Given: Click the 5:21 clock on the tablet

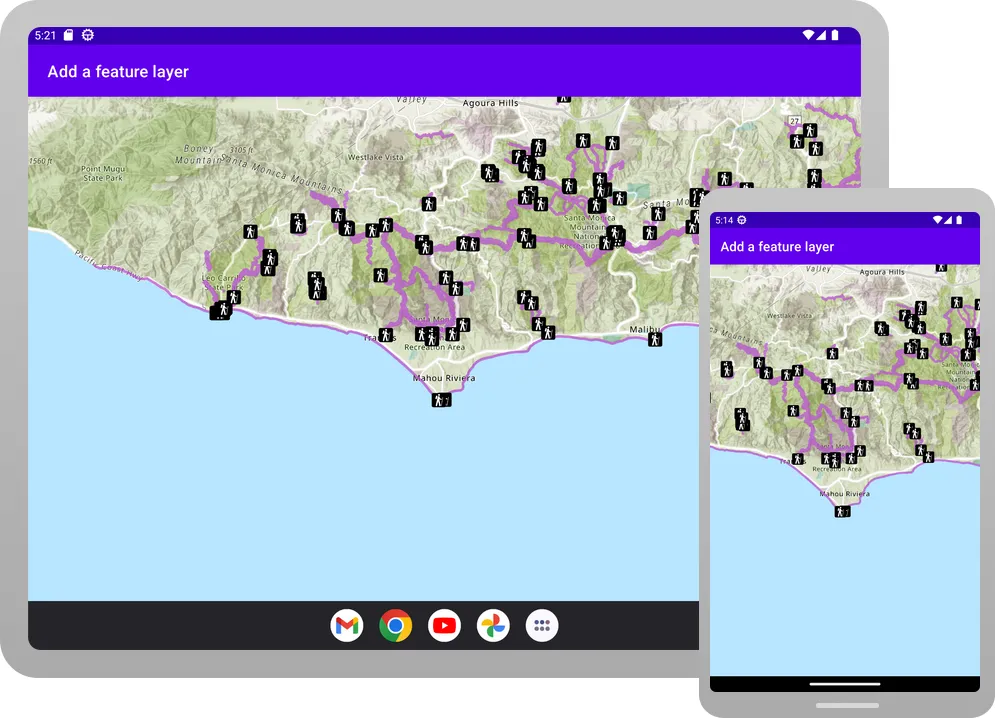Looking at the screenshot, I should click(45, 36).
